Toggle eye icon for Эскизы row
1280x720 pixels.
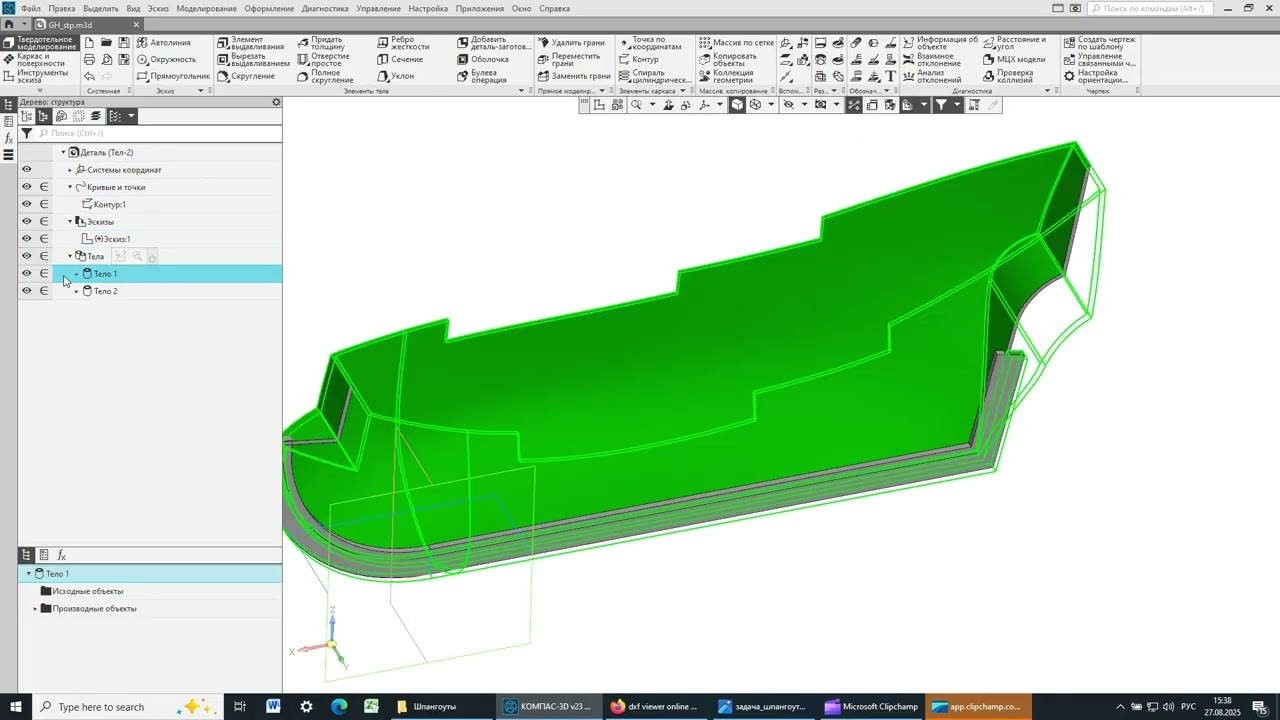pyautogui.click(x=27, y=221)
